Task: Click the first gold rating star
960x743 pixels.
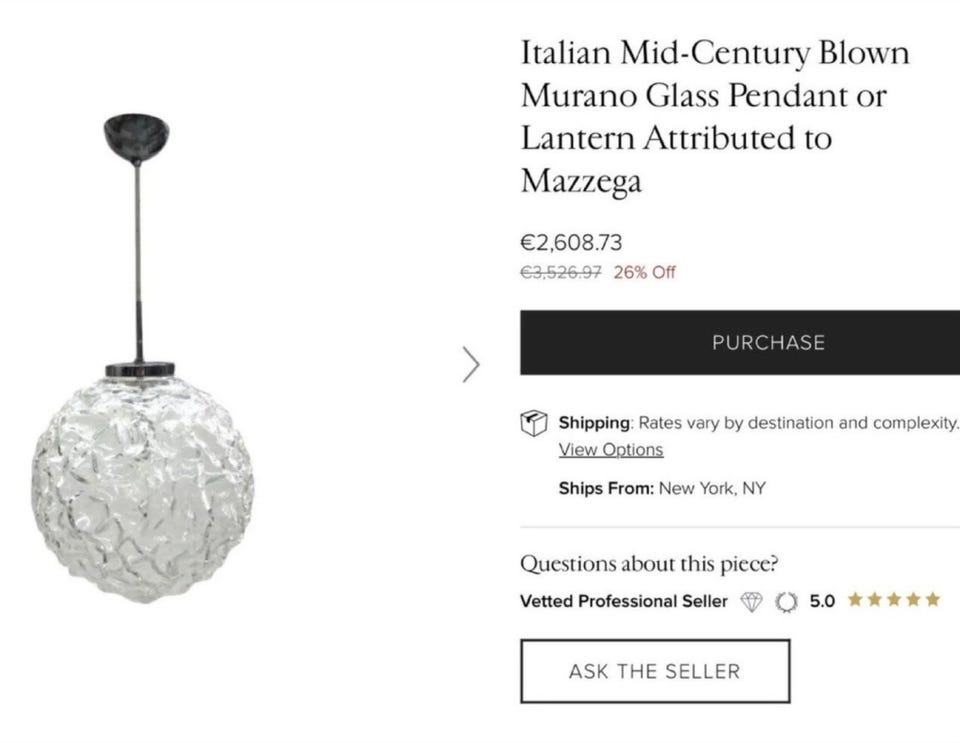Action: point(855,600)
